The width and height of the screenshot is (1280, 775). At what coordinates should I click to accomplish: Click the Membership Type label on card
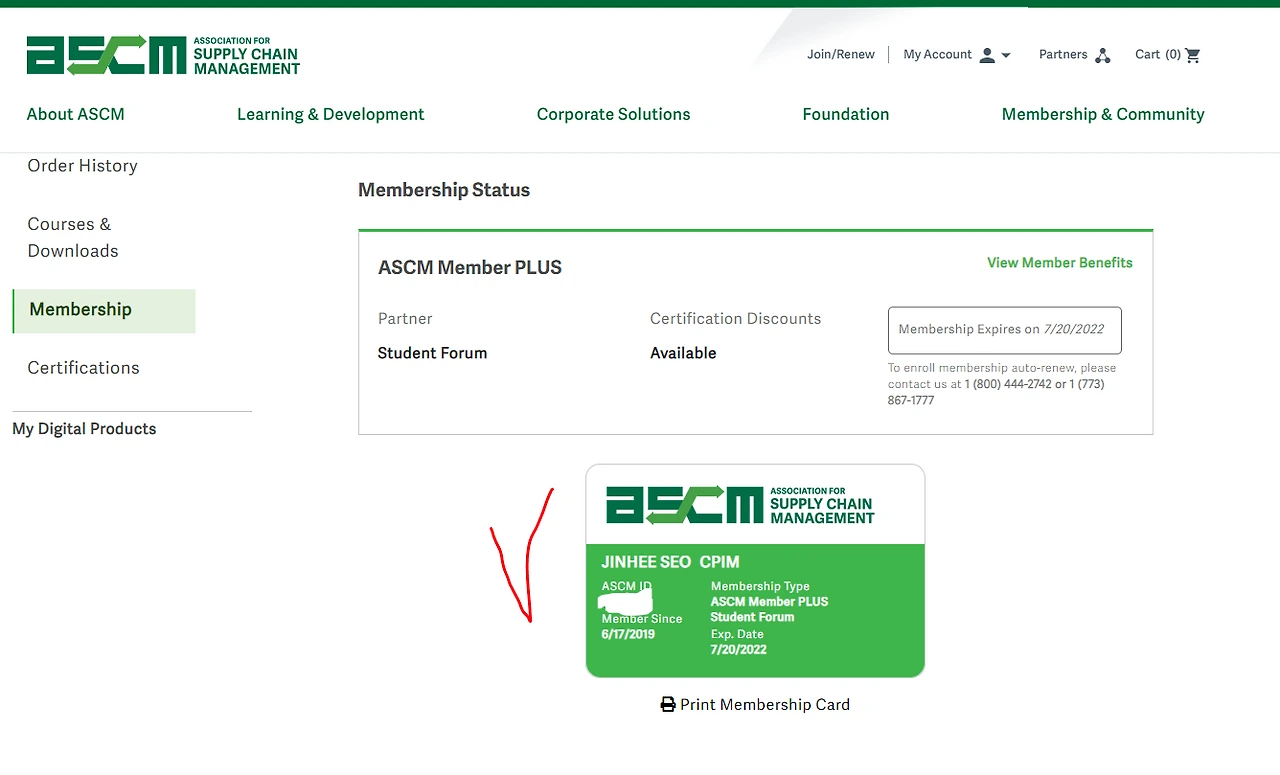click(x=760, y=586)
